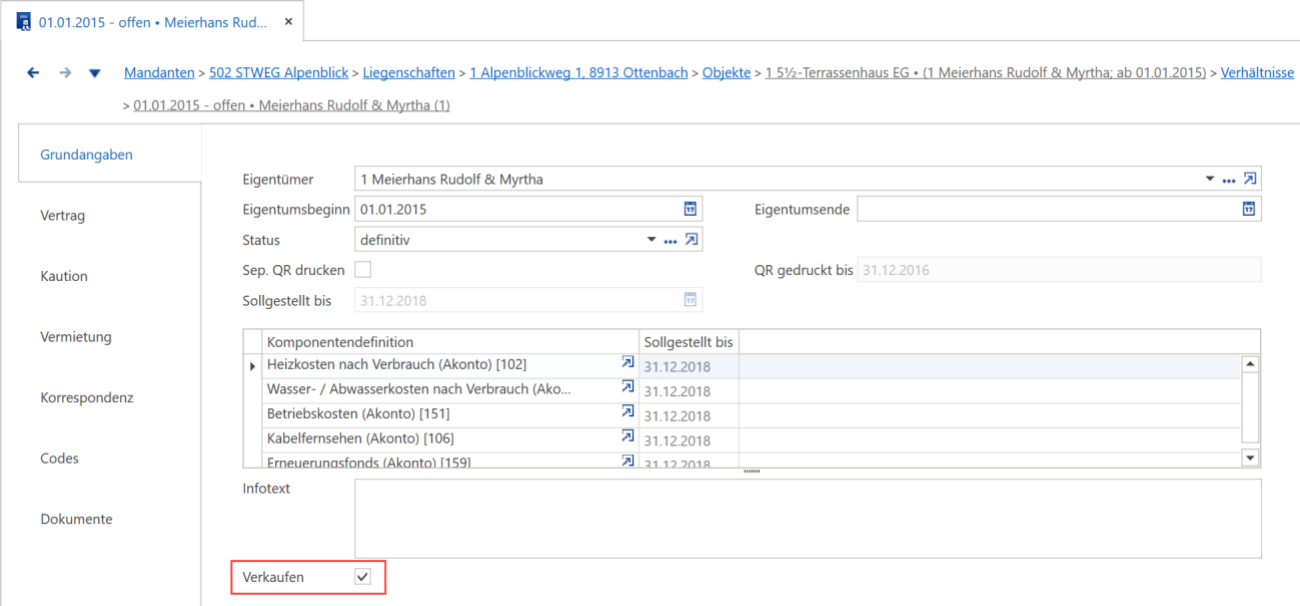
Task: Show the Korrespondenz tab
Action: point(87,398)
